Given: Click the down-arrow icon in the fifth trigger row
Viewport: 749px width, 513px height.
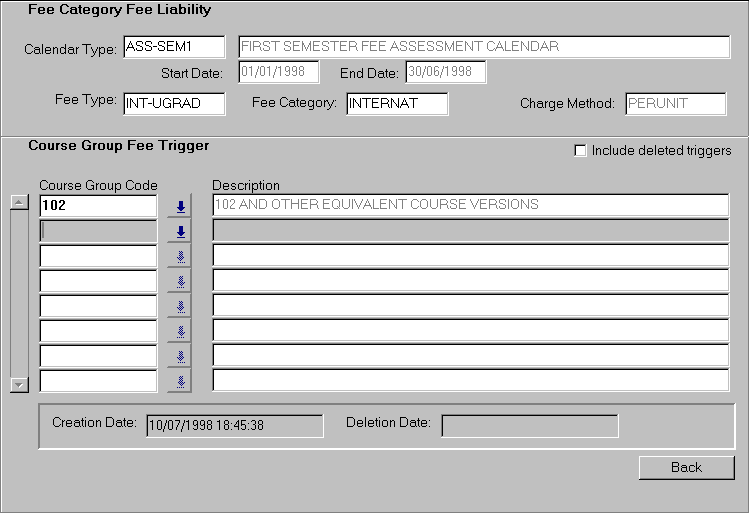Looking at the screenshot, I should 180,306.
